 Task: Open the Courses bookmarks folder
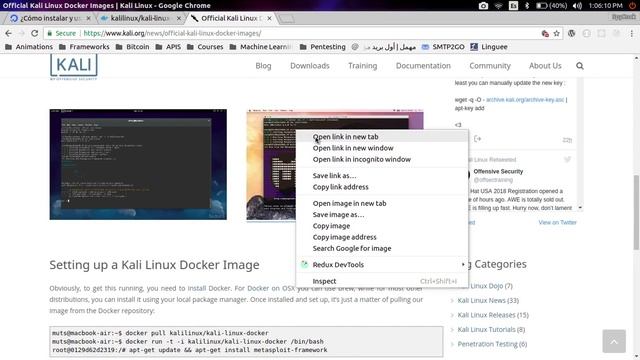[x=205, y=47]
